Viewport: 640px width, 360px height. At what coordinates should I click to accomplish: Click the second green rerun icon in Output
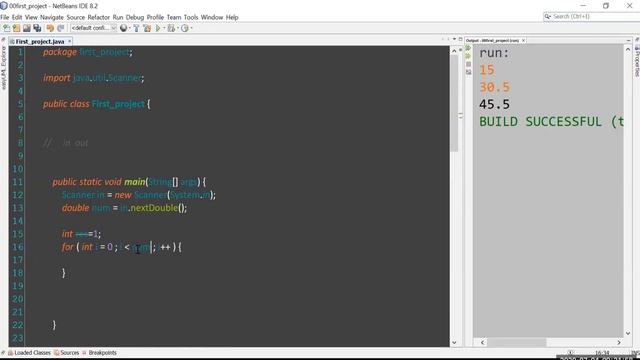click(468, 56)
